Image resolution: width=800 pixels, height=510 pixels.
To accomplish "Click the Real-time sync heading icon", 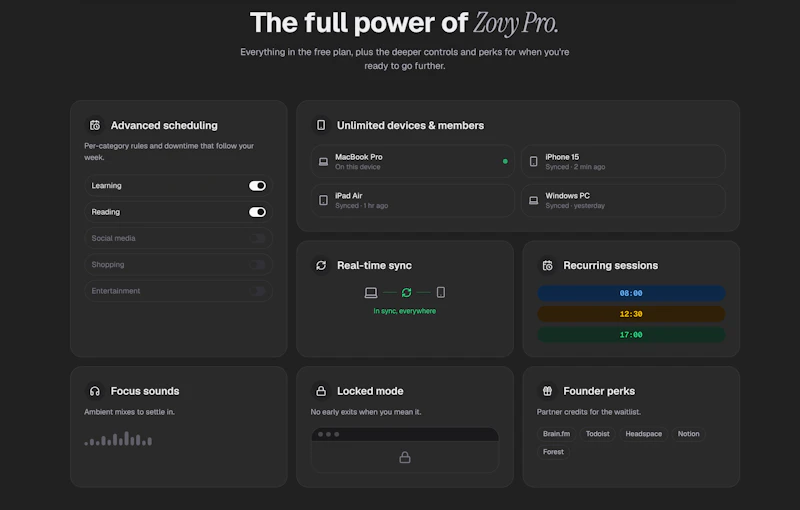I will pos(321,266).
